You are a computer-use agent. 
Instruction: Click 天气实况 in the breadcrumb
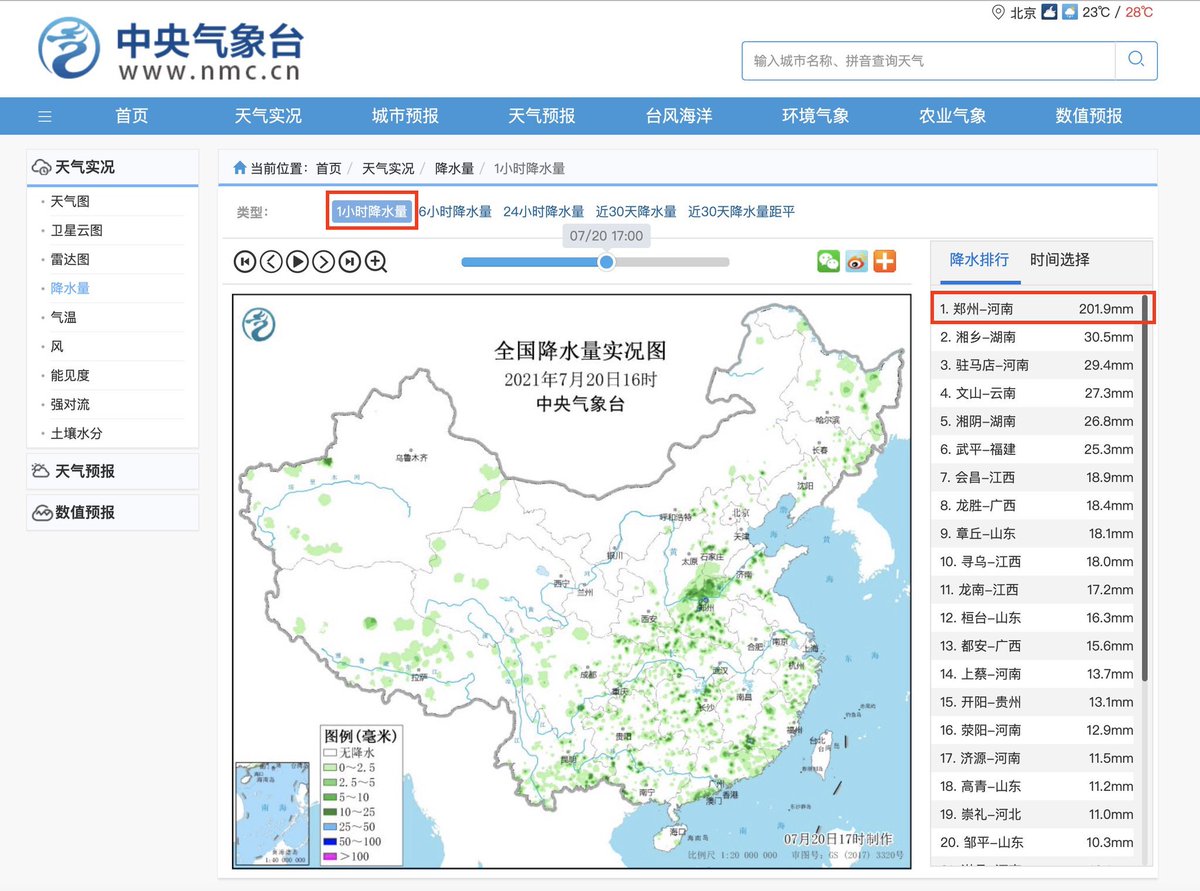click(388, 168)
